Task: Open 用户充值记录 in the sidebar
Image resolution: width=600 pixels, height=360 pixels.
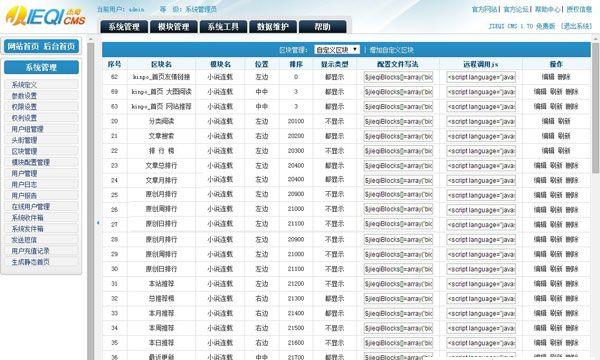Action: (31, 251)
